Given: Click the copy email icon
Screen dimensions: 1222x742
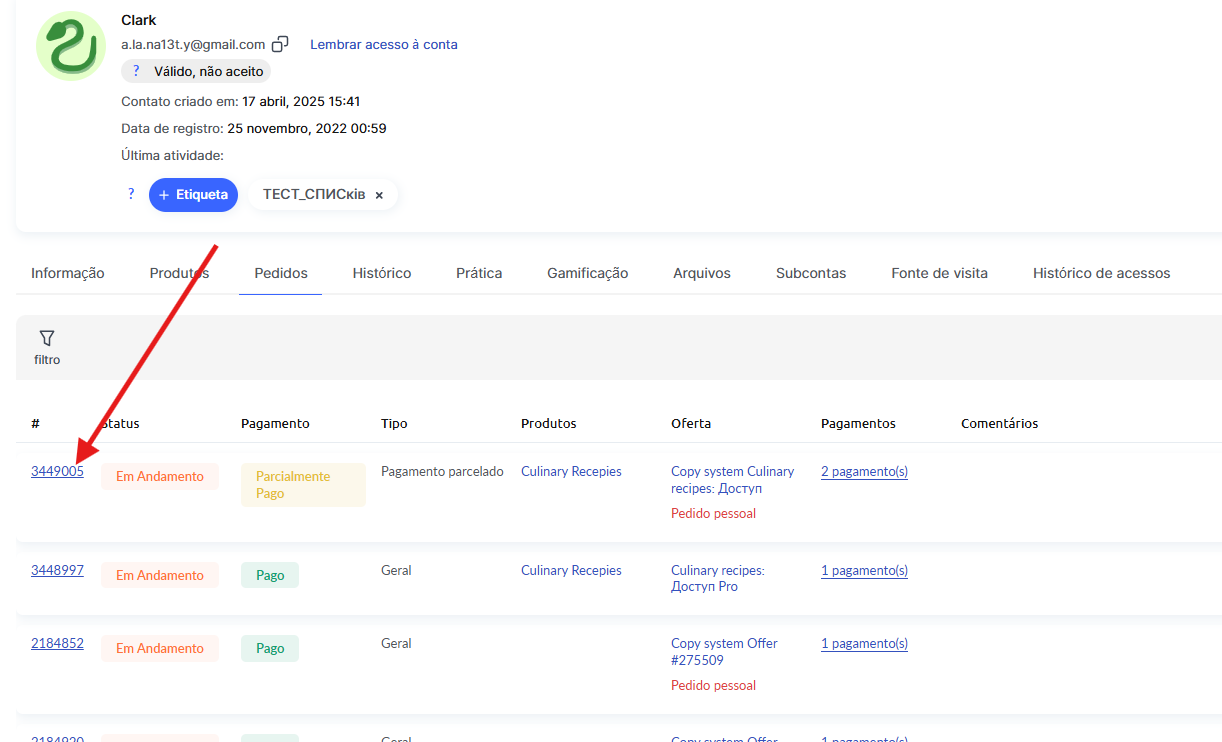Looking at the screenshot, I should coord(280,44).
